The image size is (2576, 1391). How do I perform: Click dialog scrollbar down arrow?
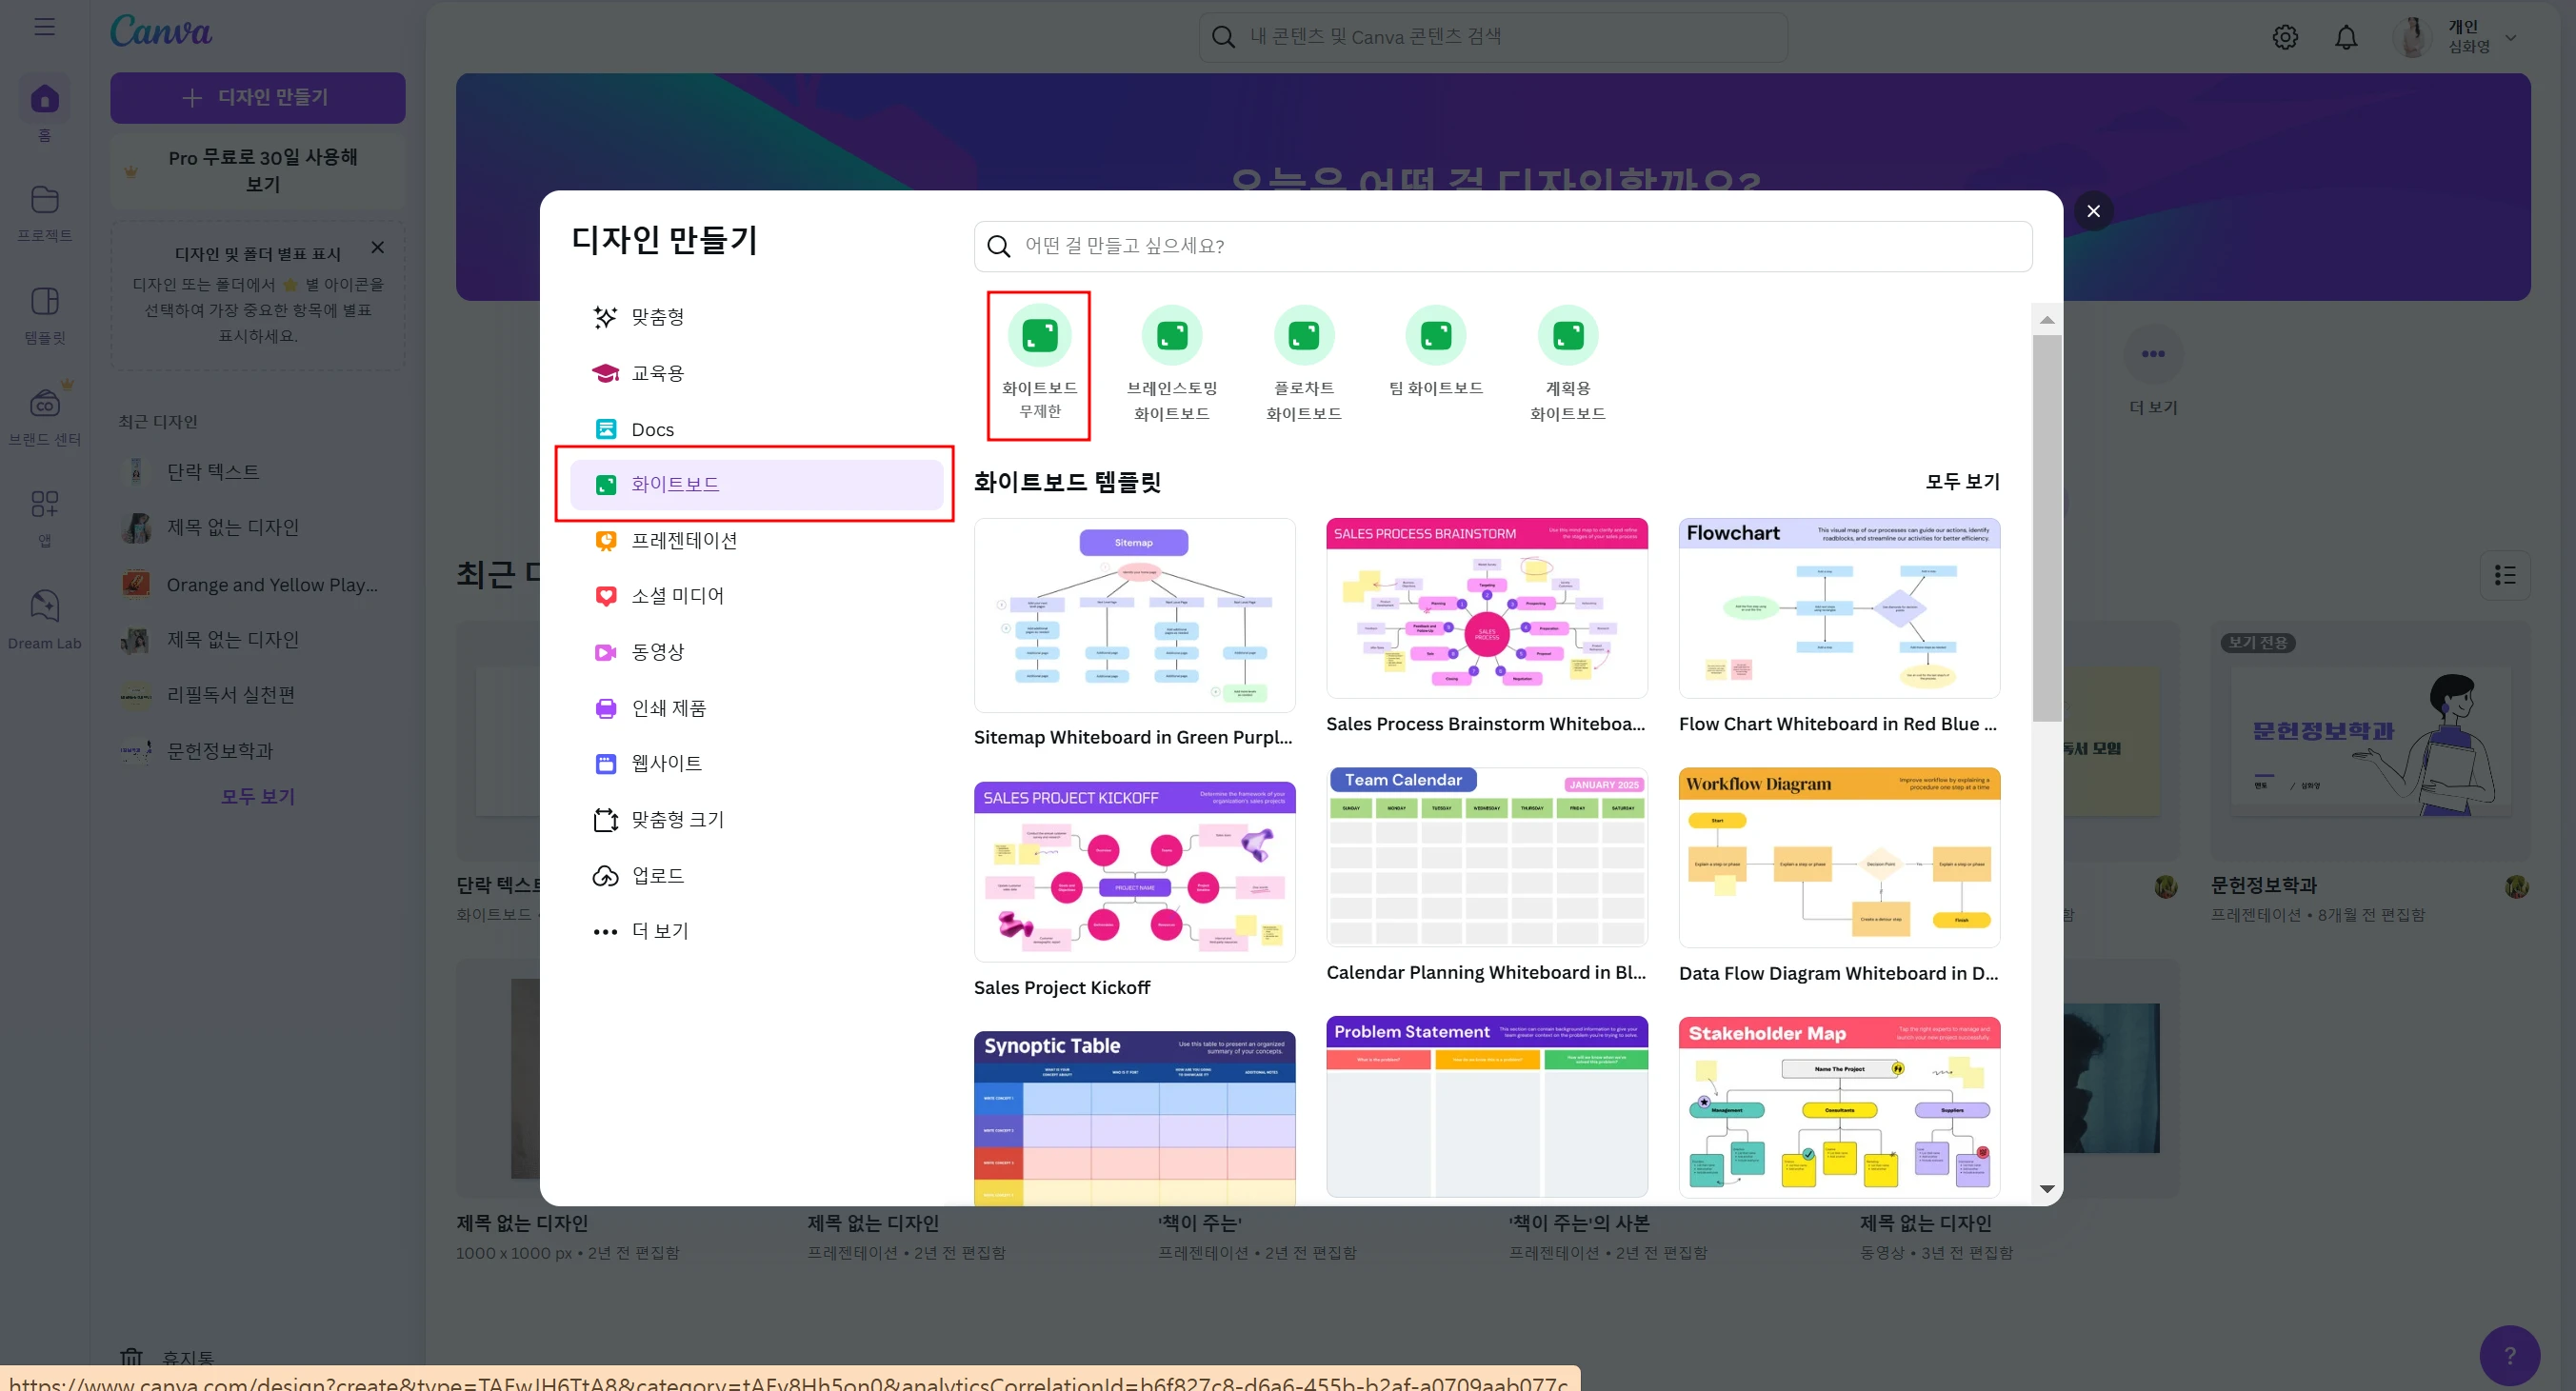point(2047,1189)
